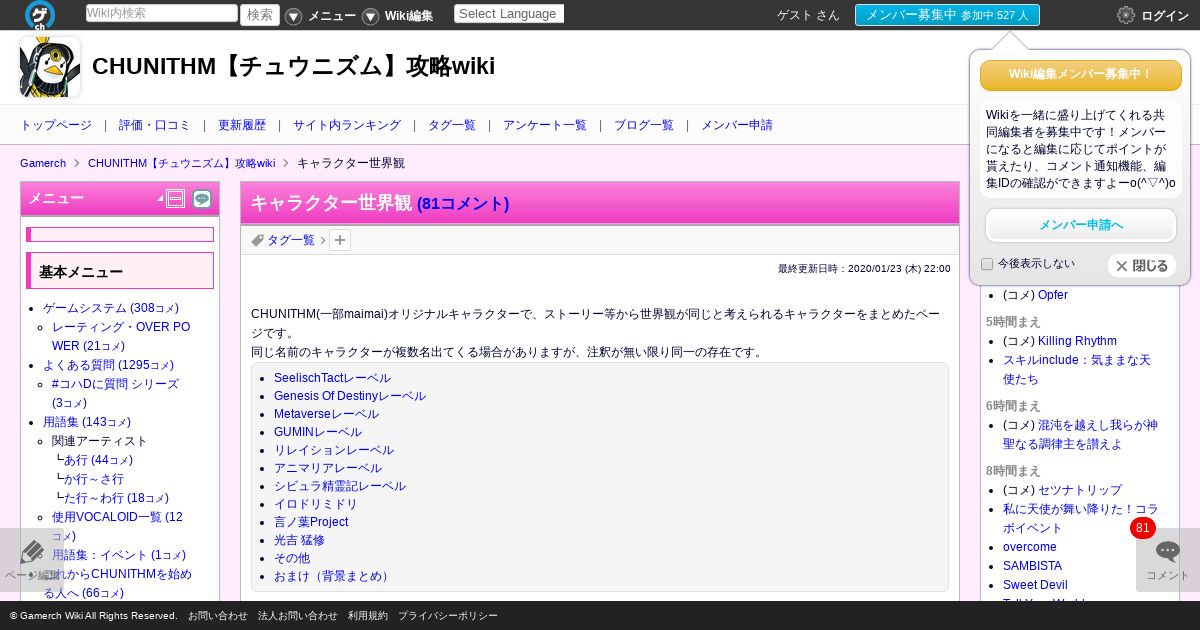Viewport: 1200px width, 630px height.
Task: Click the tag icon beside タグ一覧
Action: 257,240
